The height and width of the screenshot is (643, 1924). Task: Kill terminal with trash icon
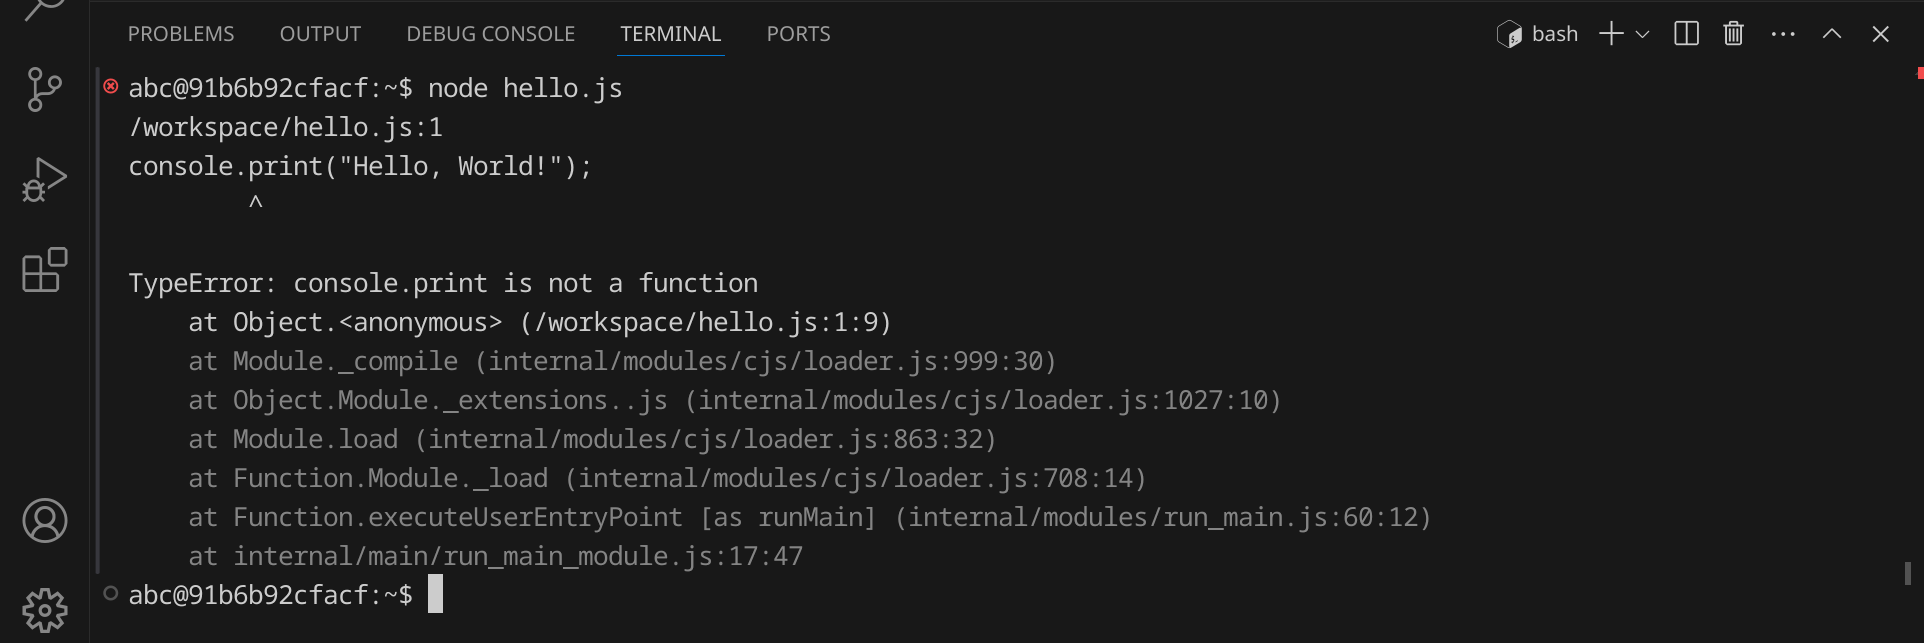pos(1733,34)
